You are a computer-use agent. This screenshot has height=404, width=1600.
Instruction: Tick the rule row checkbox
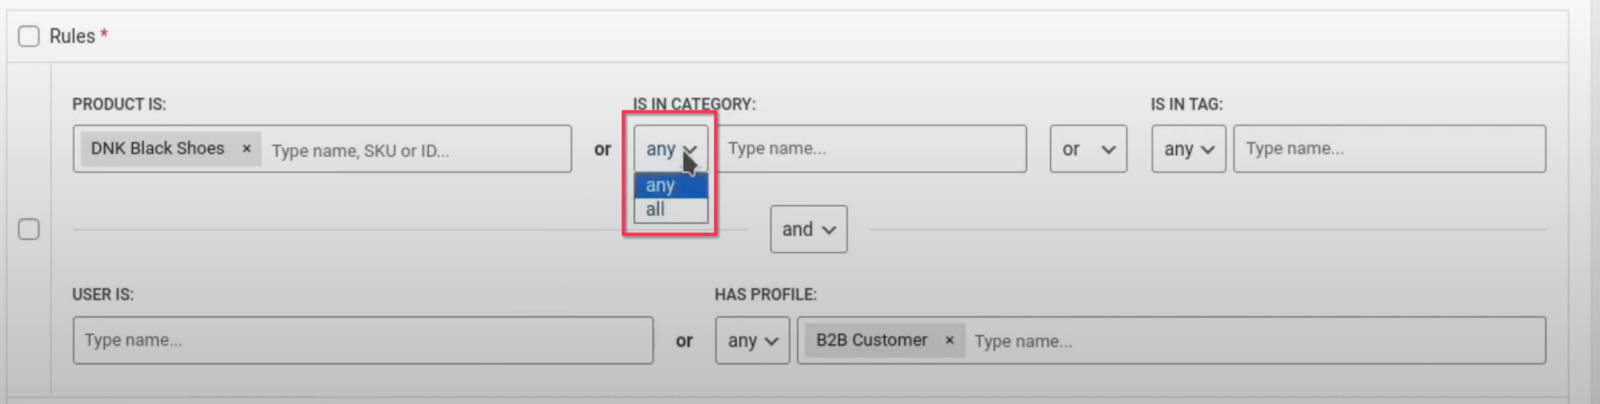pos(29,229)
